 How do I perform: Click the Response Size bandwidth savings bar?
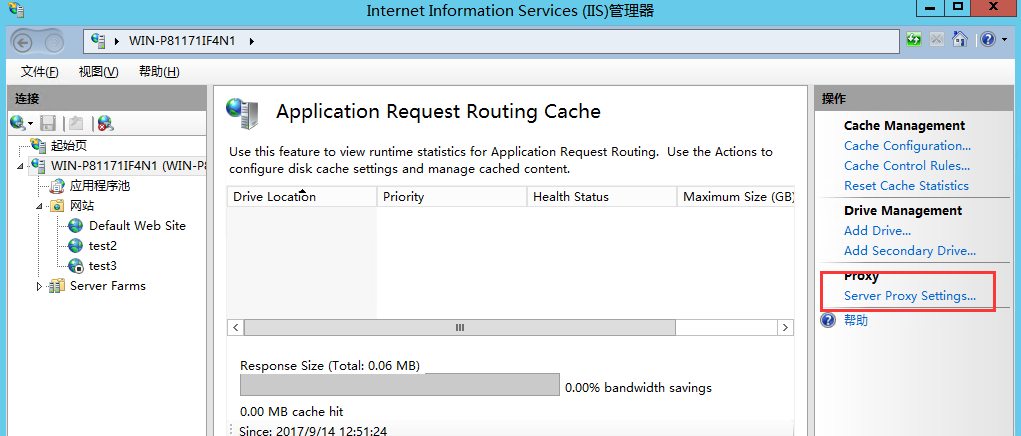(400, 385)
